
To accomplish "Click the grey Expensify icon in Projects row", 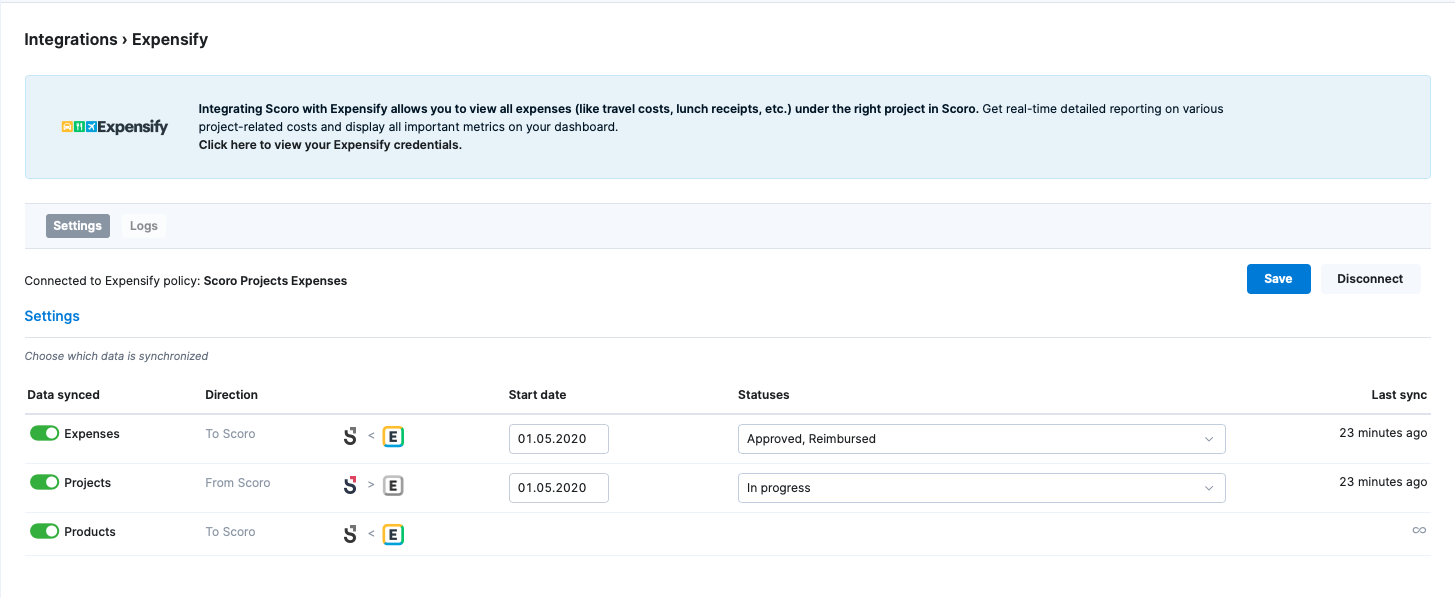I will pyautogui.click(x=393, y=486).
